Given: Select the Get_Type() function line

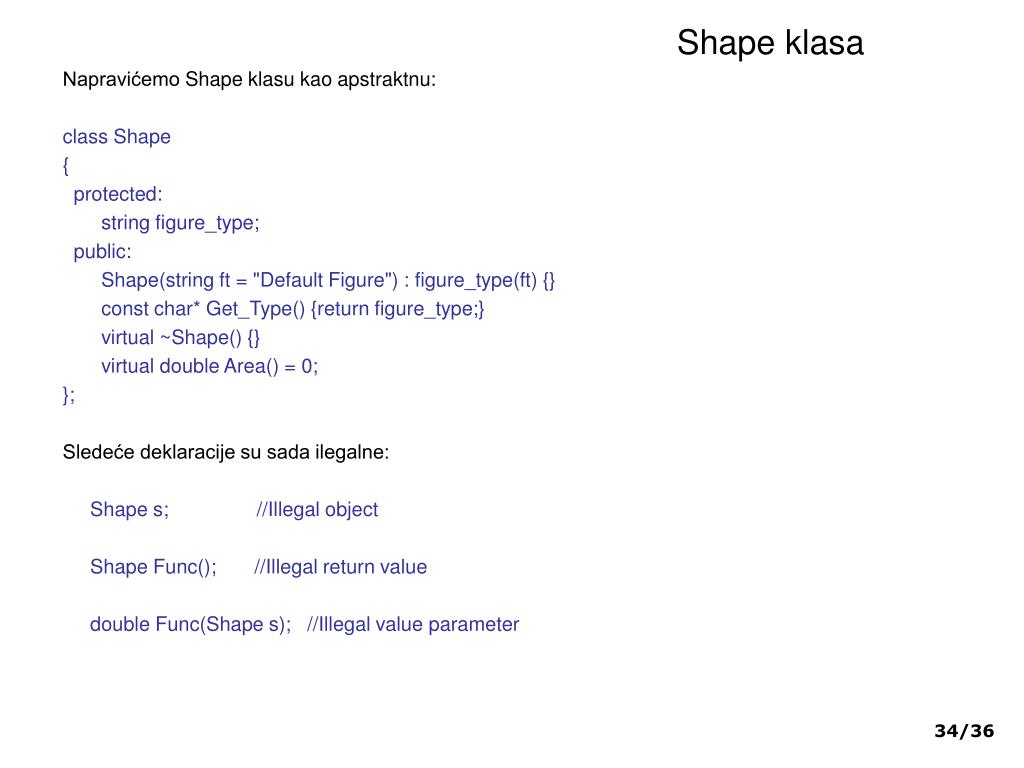Looking at the screenshot, I should [293, 309].
